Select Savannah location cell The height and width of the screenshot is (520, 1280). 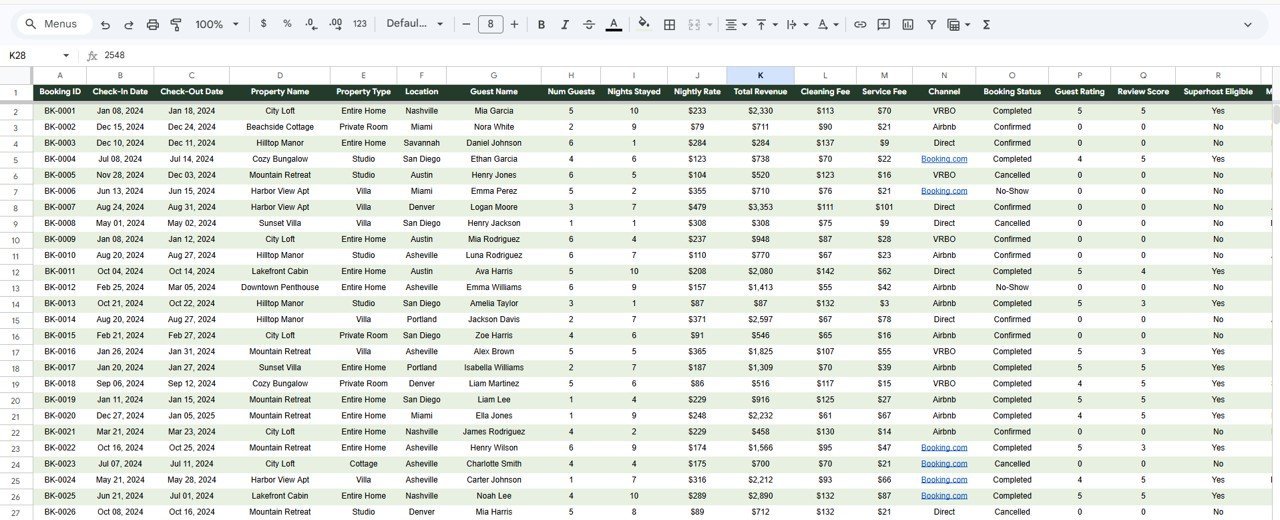coord(422,143)
